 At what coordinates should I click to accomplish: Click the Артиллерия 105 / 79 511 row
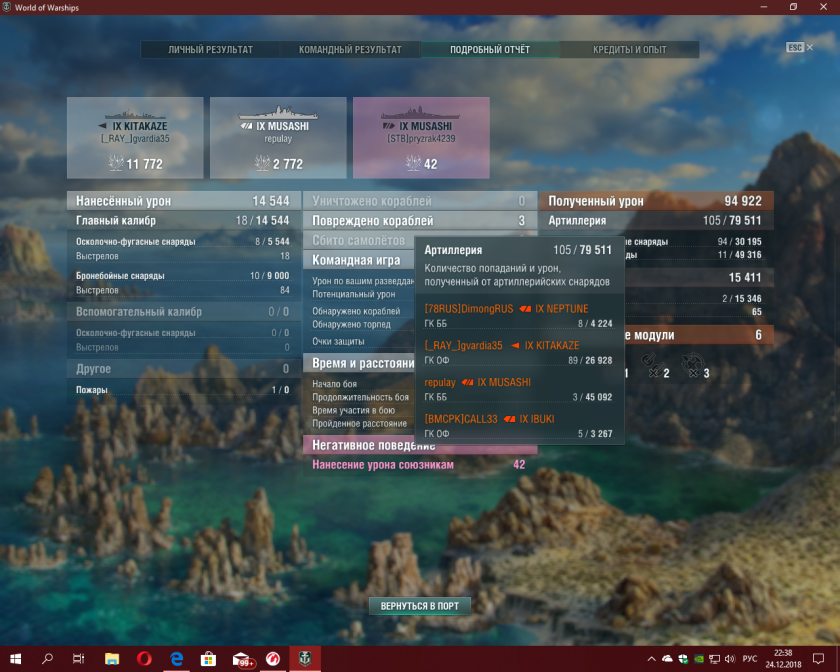click(656, 220)
